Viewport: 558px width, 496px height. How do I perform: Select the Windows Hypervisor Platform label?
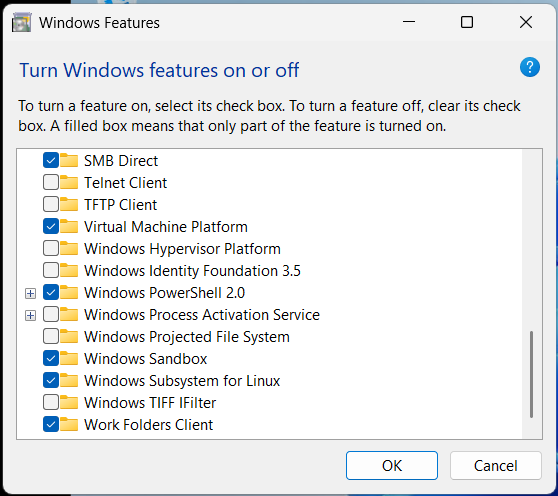click(183, 248)
